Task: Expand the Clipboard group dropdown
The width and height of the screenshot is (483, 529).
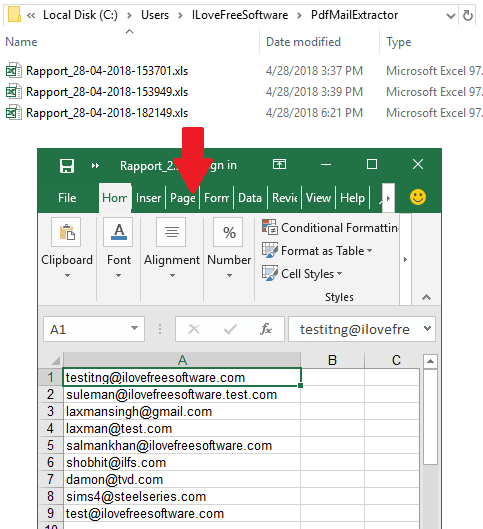Action: [x=67, y=275]
